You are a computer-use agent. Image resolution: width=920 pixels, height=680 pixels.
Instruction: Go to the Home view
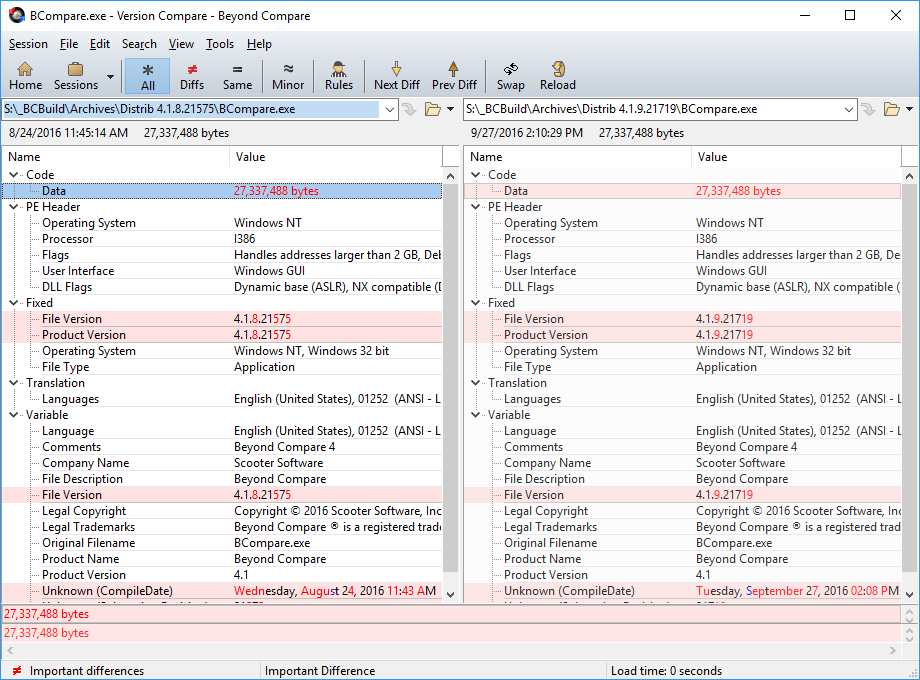[25, 76]
